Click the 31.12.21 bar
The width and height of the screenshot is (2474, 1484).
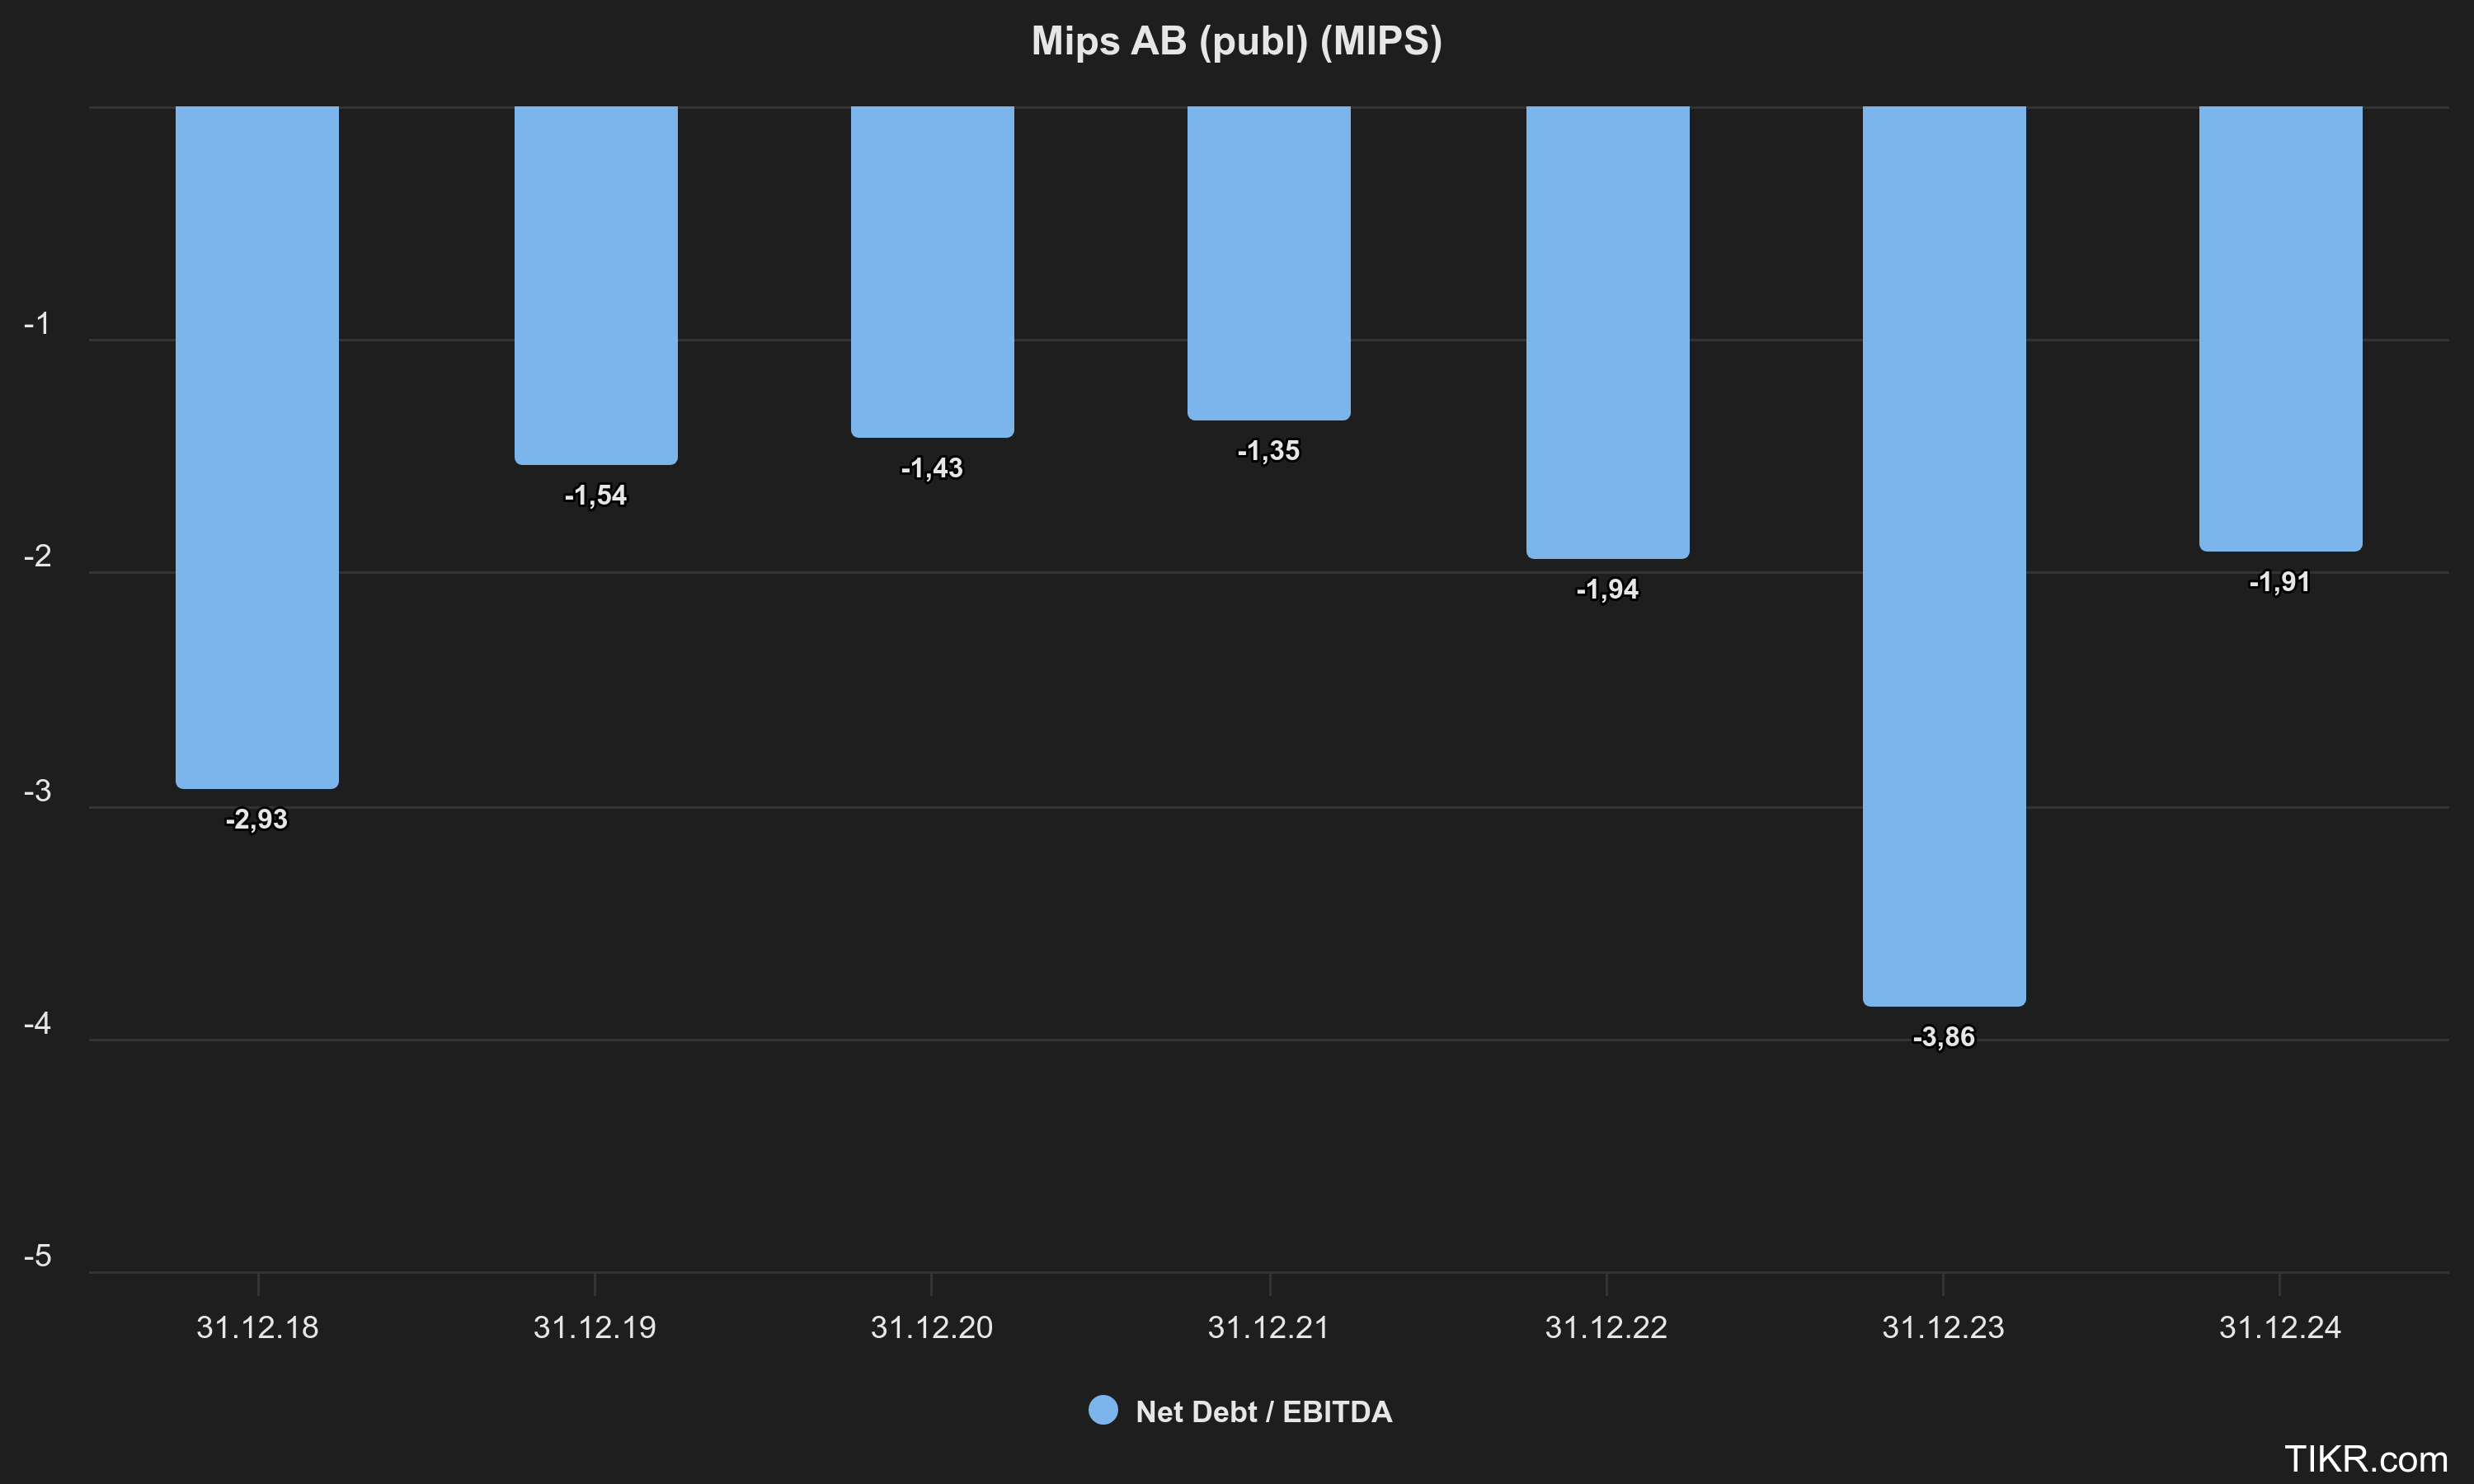[x=1268, y=262]
